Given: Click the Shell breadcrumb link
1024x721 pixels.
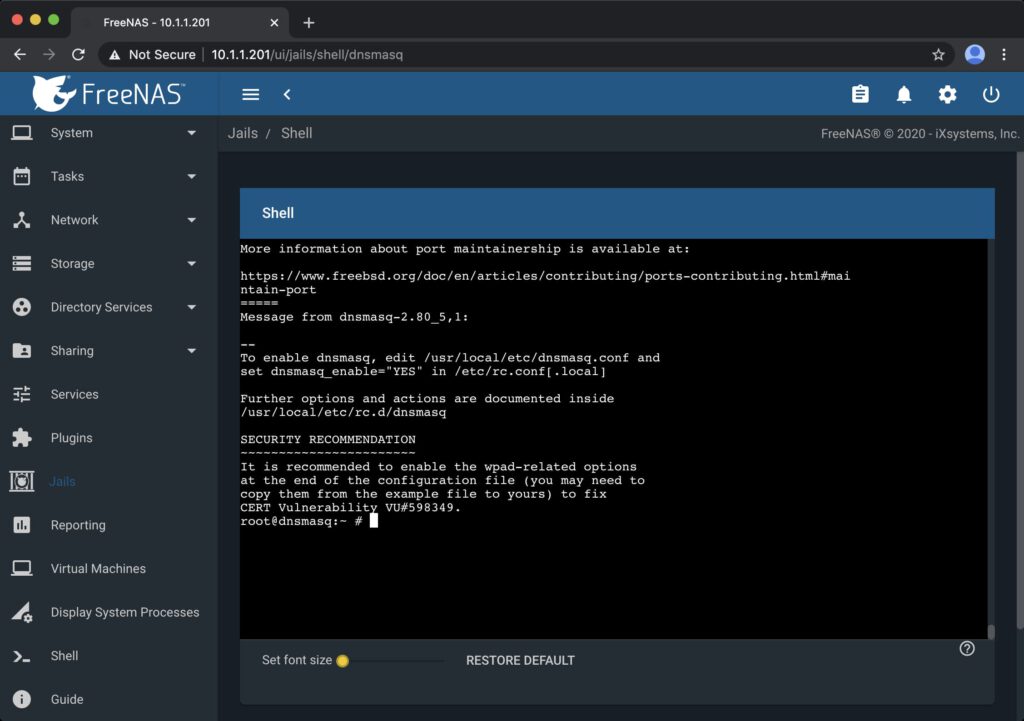Looking at the screenshot, I should tap(296, 133).
